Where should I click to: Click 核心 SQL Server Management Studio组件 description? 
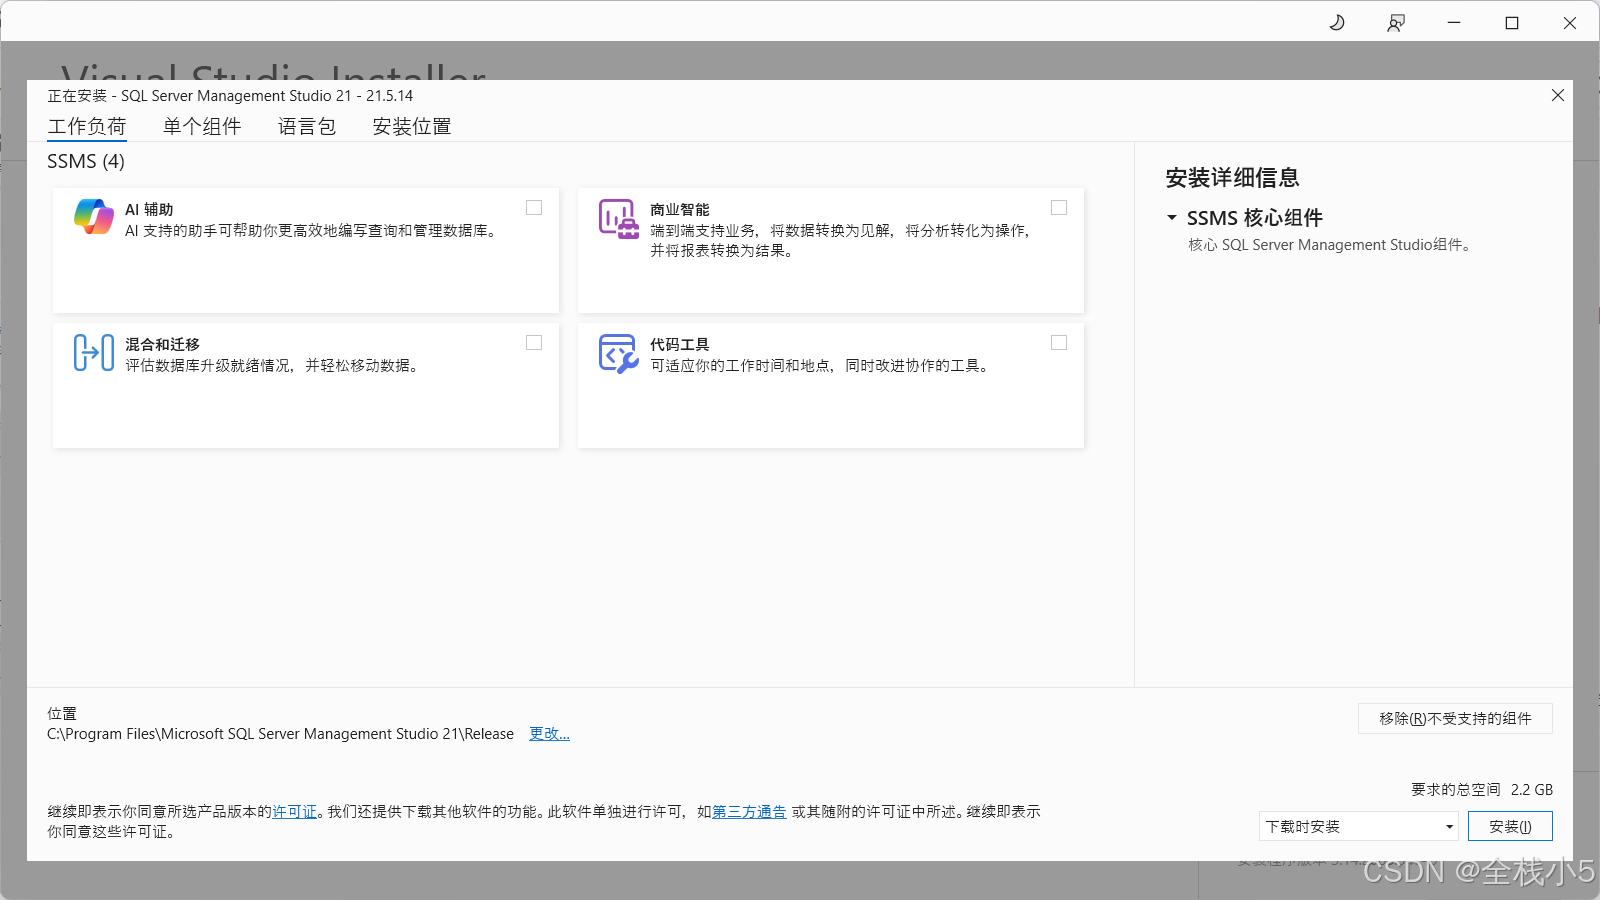[1332, 245]
